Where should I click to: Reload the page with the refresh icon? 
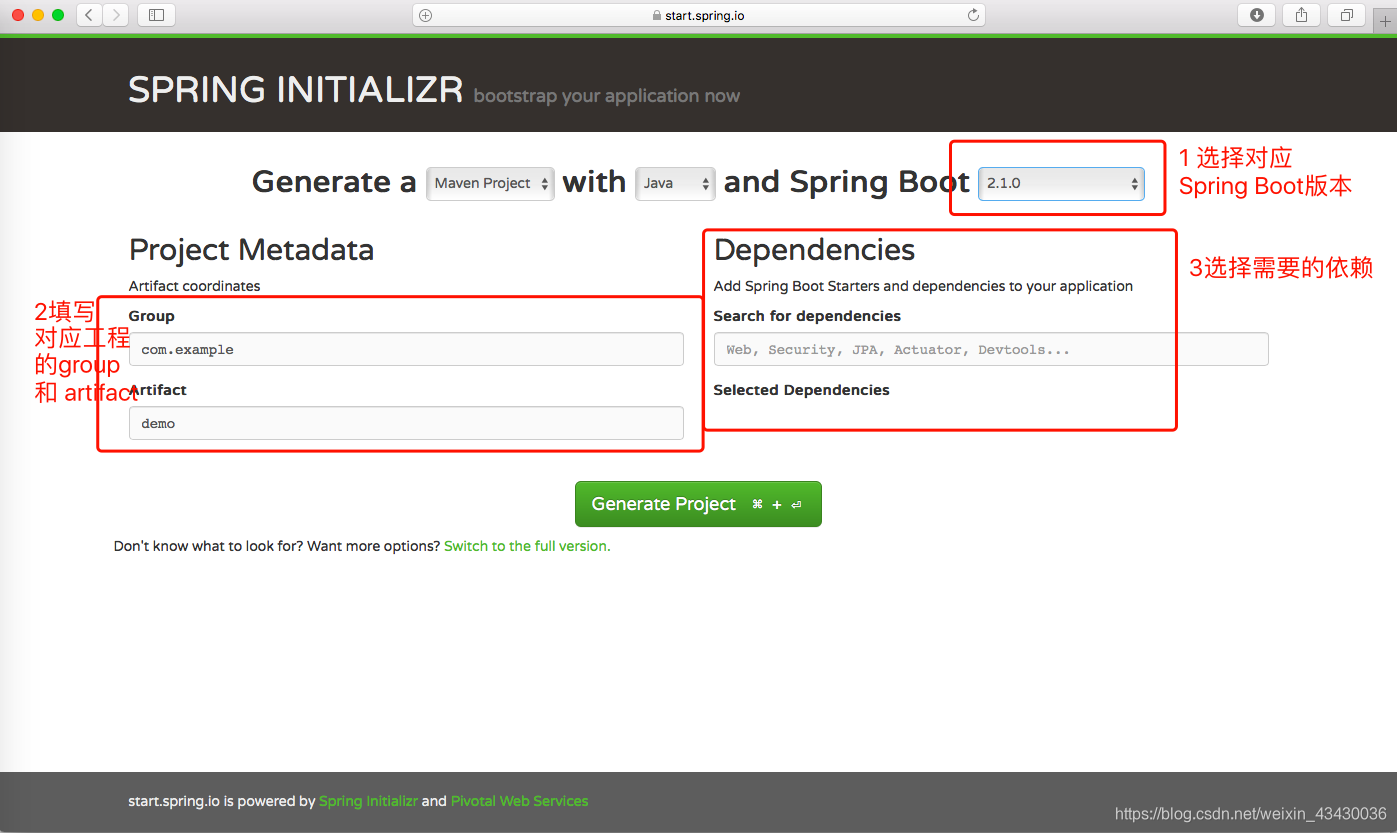973,15
